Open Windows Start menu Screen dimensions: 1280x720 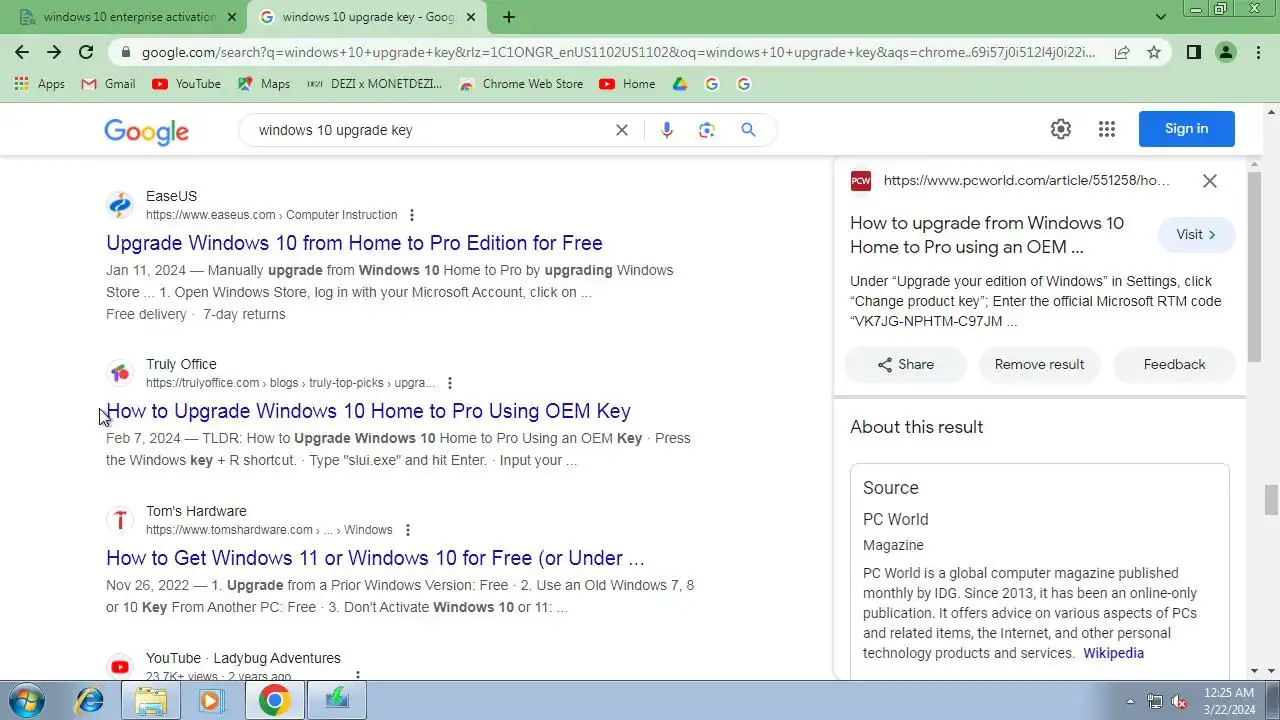pos(27,700)
